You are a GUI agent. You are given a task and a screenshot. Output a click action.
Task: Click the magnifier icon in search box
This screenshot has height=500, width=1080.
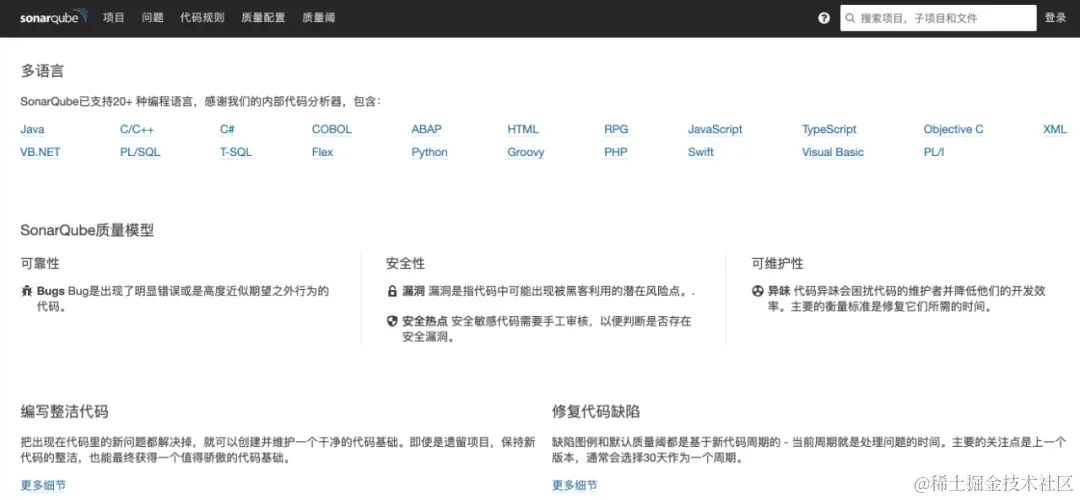pyautogui.click(x=852, y=18)
